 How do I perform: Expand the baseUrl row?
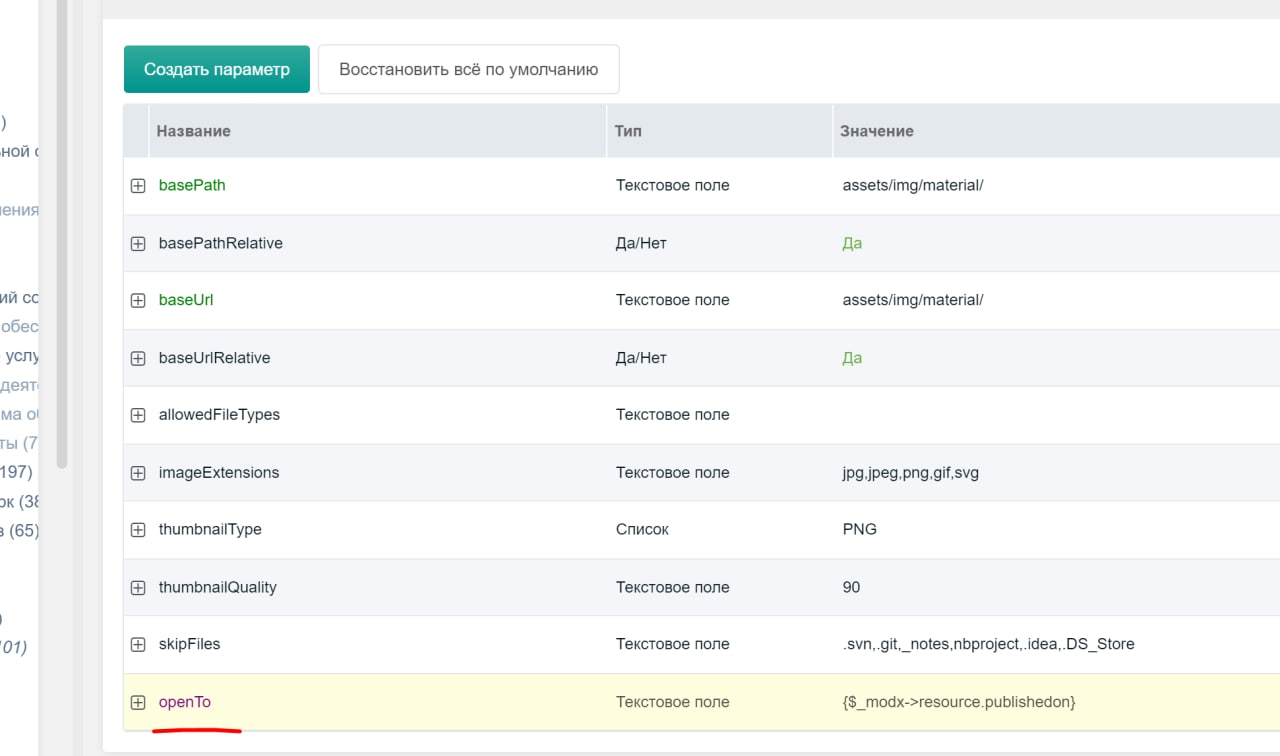(138, 301)
